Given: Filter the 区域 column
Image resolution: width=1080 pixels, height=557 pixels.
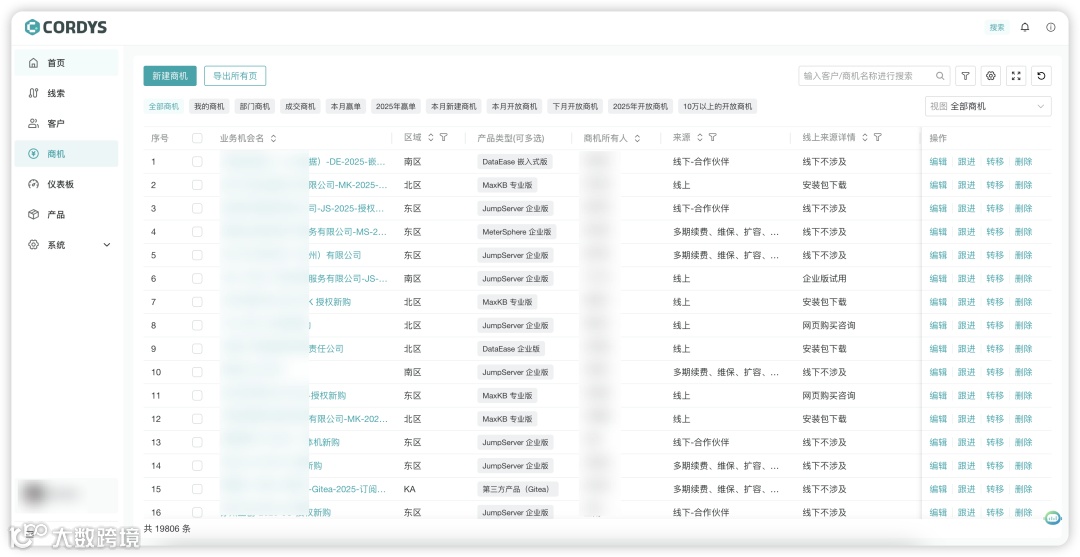Looking at the screenshot, I should click(444, 138).
